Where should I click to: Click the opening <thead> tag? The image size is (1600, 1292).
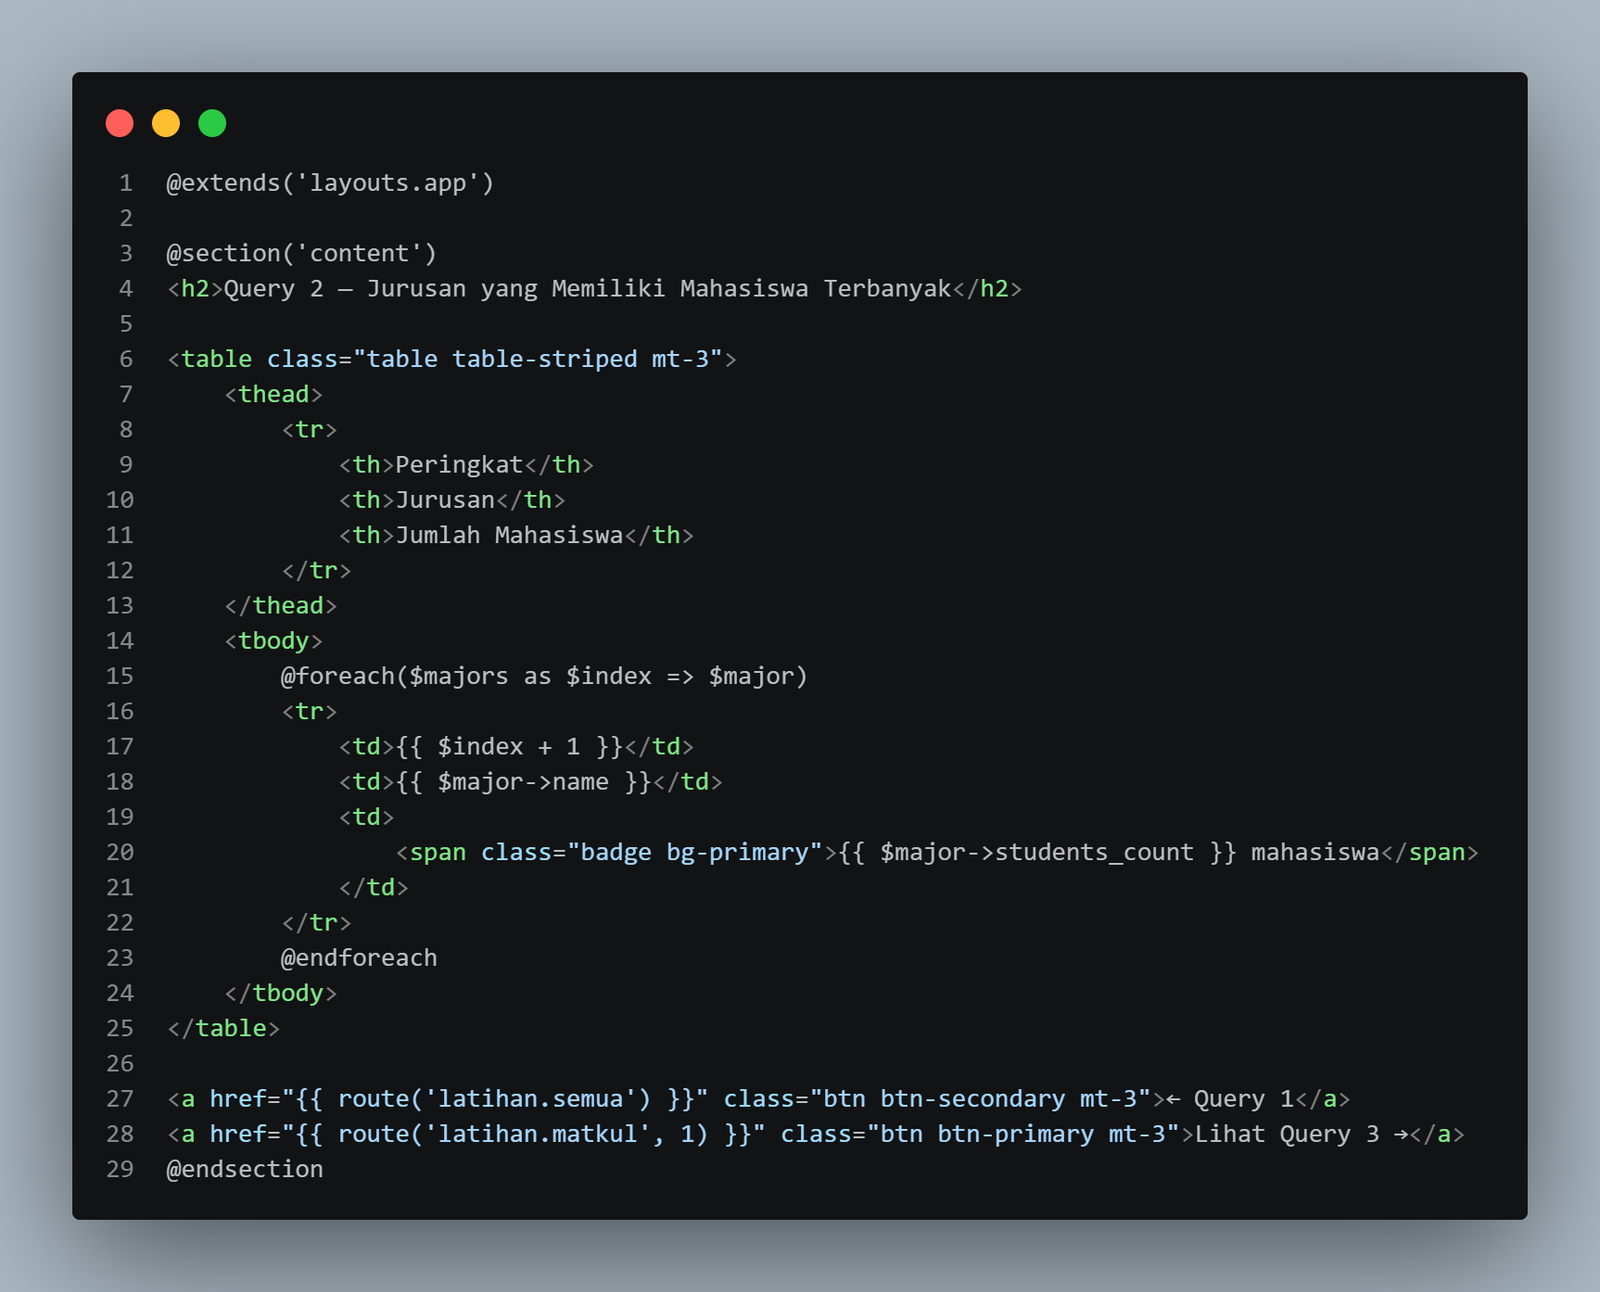(274, 394)
